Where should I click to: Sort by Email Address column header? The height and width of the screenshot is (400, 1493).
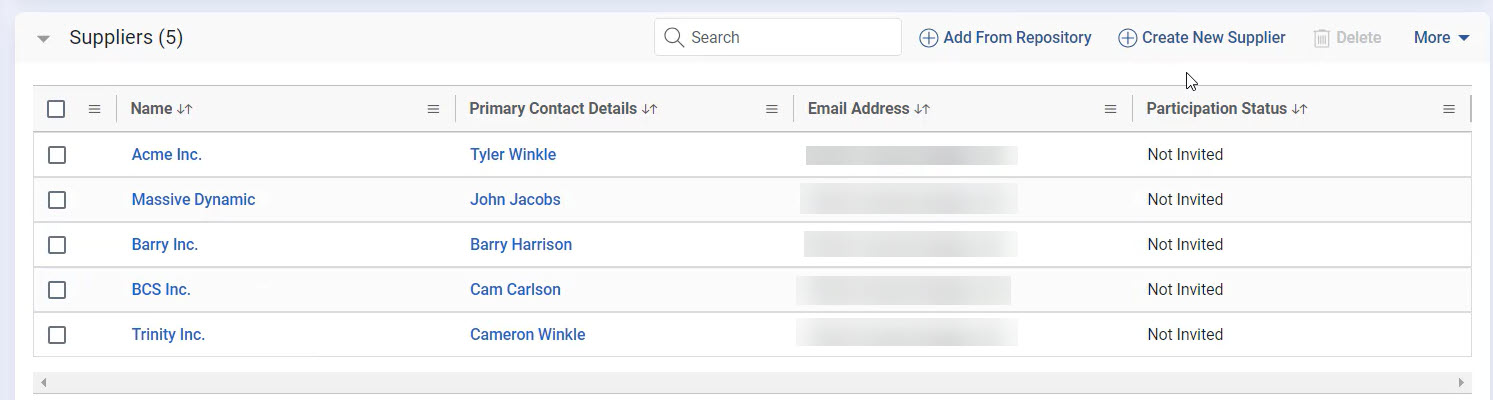pyautogui.click(x=922, y=109)
